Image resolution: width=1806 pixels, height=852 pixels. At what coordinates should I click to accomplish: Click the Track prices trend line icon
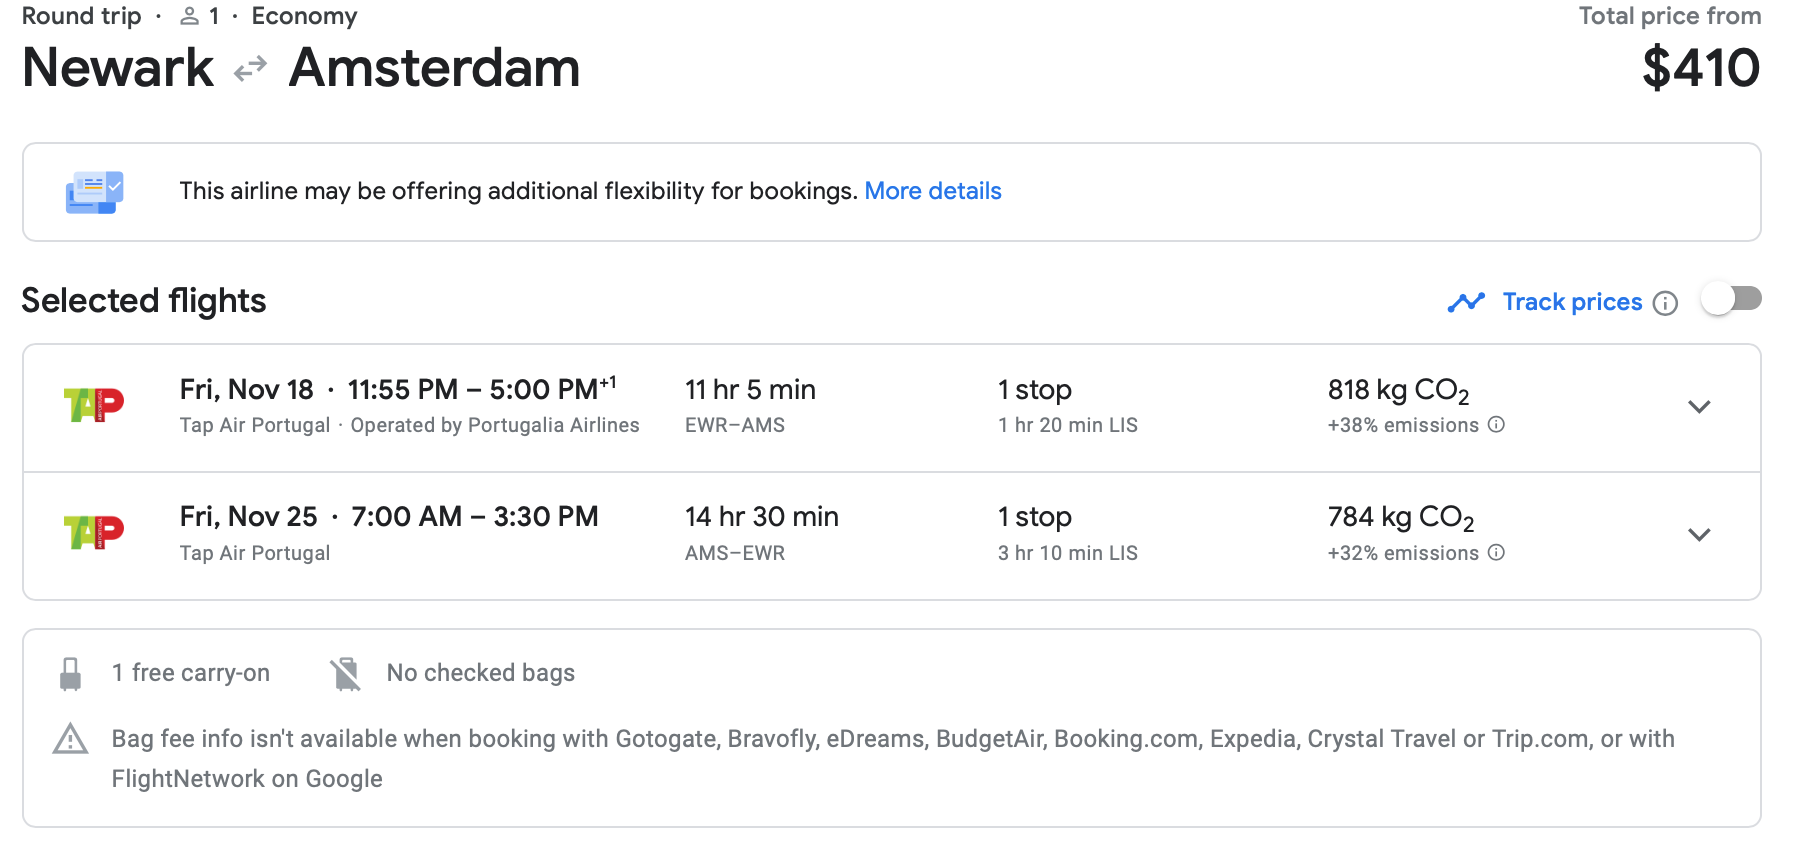tap(1466, 302)
